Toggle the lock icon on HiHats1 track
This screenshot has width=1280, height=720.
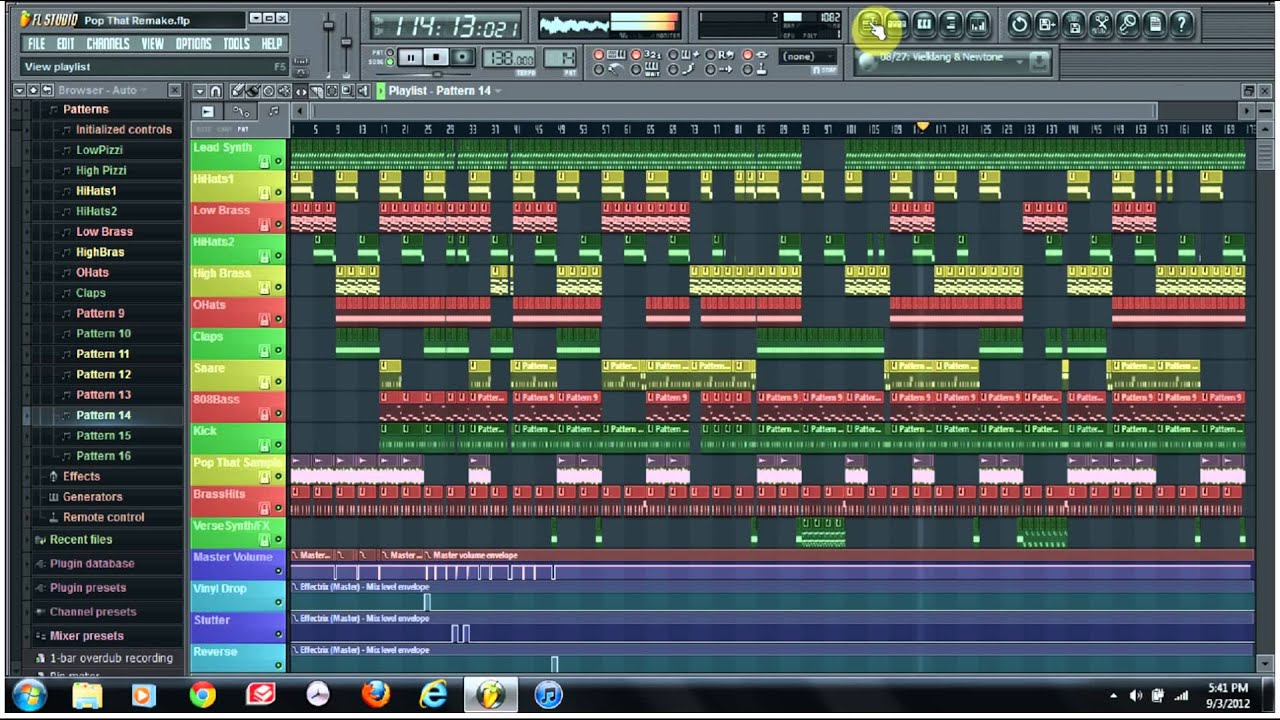point(265,192)
